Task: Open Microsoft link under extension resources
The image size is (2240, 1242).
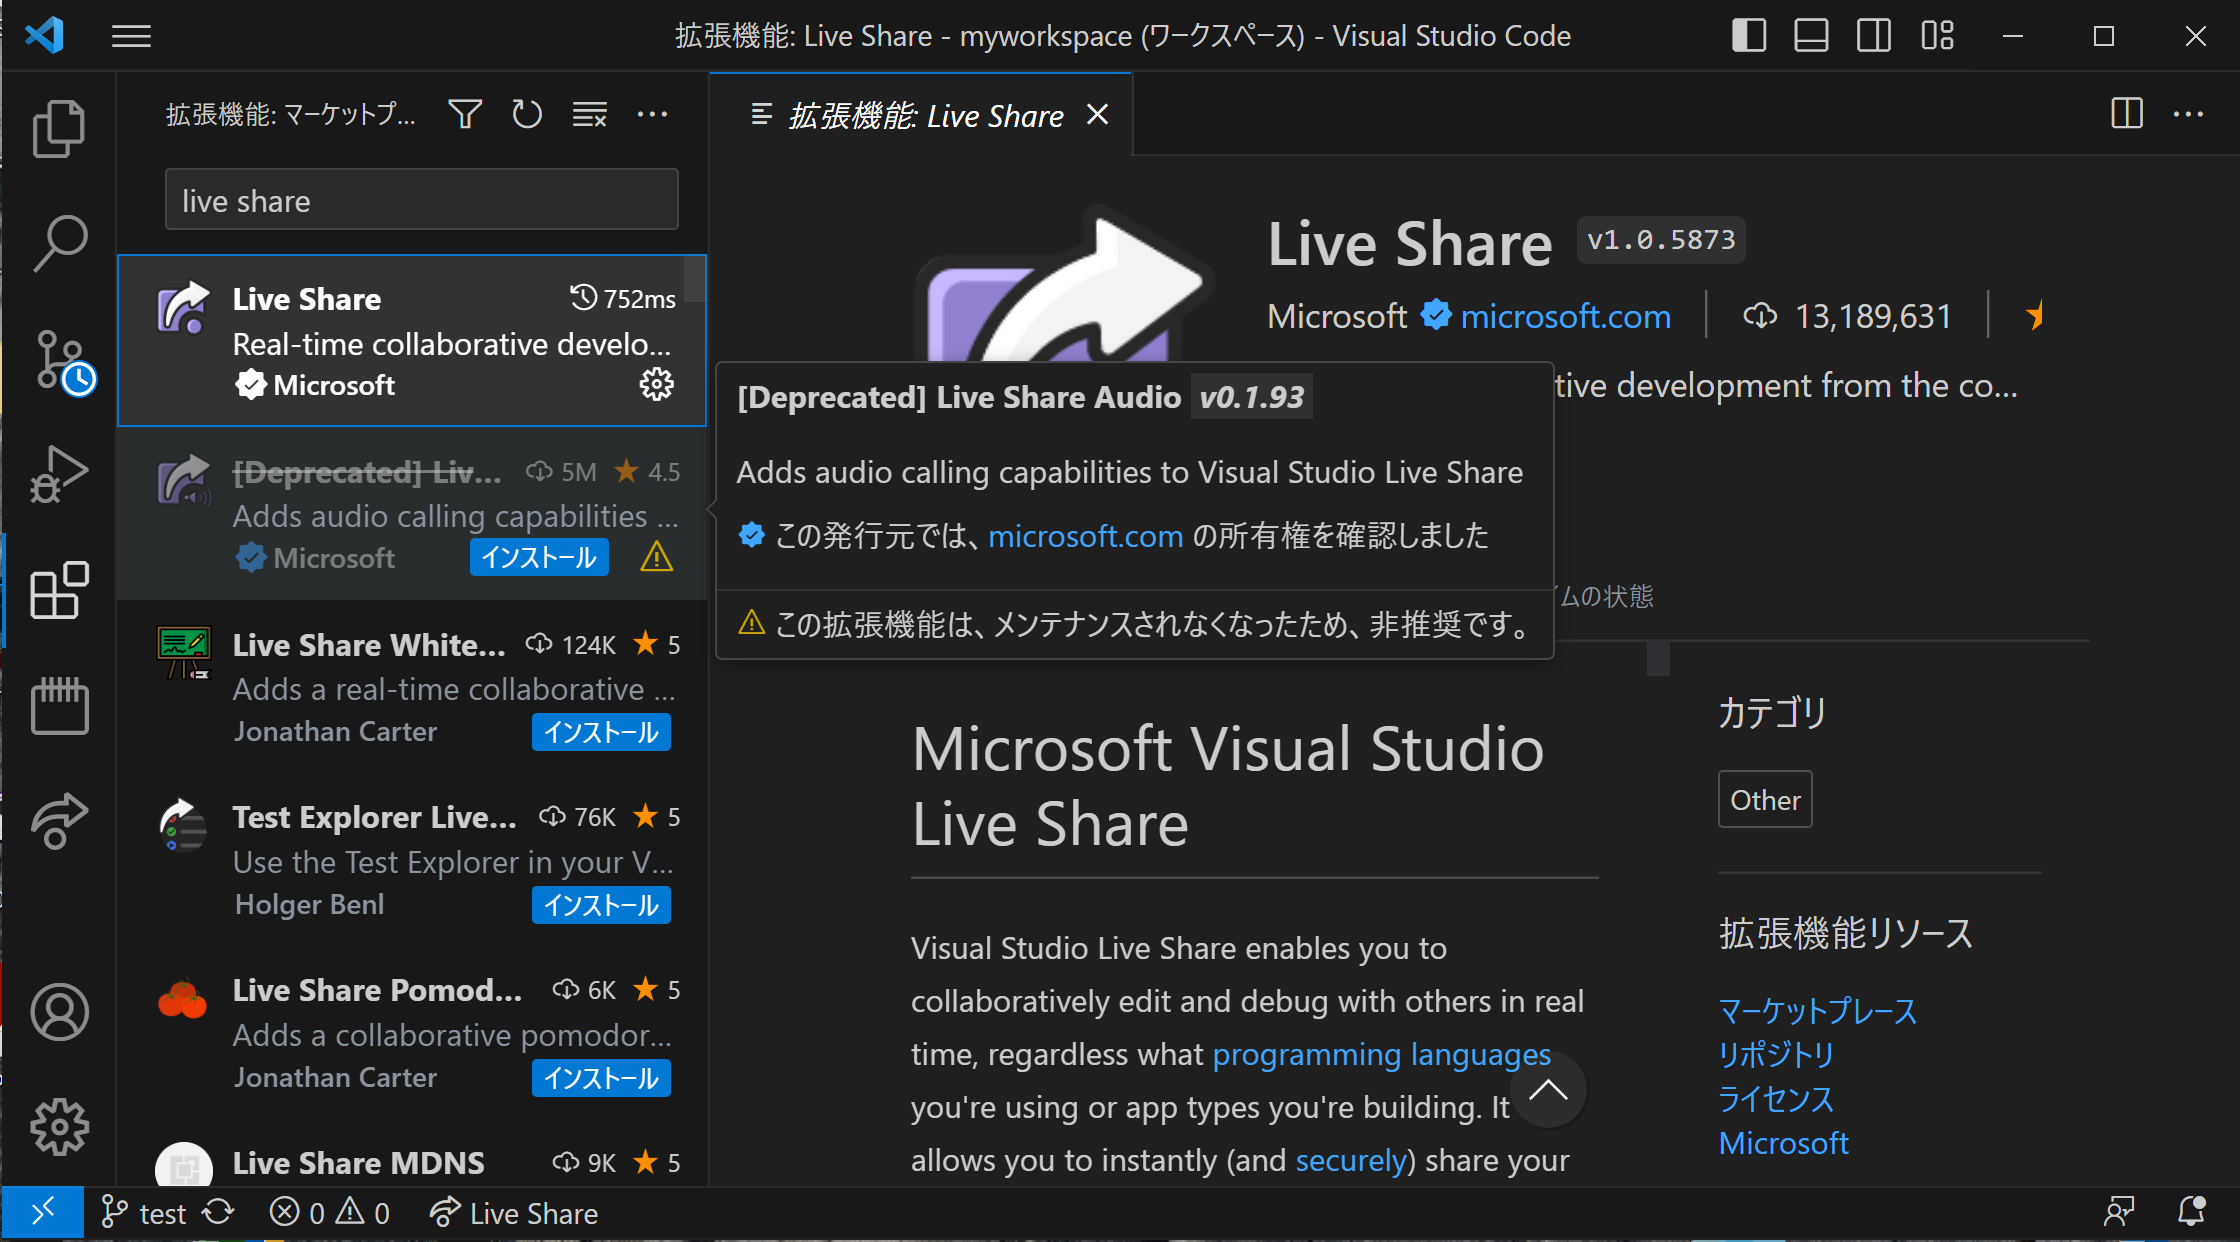Action: (x=1783, y=1143)
